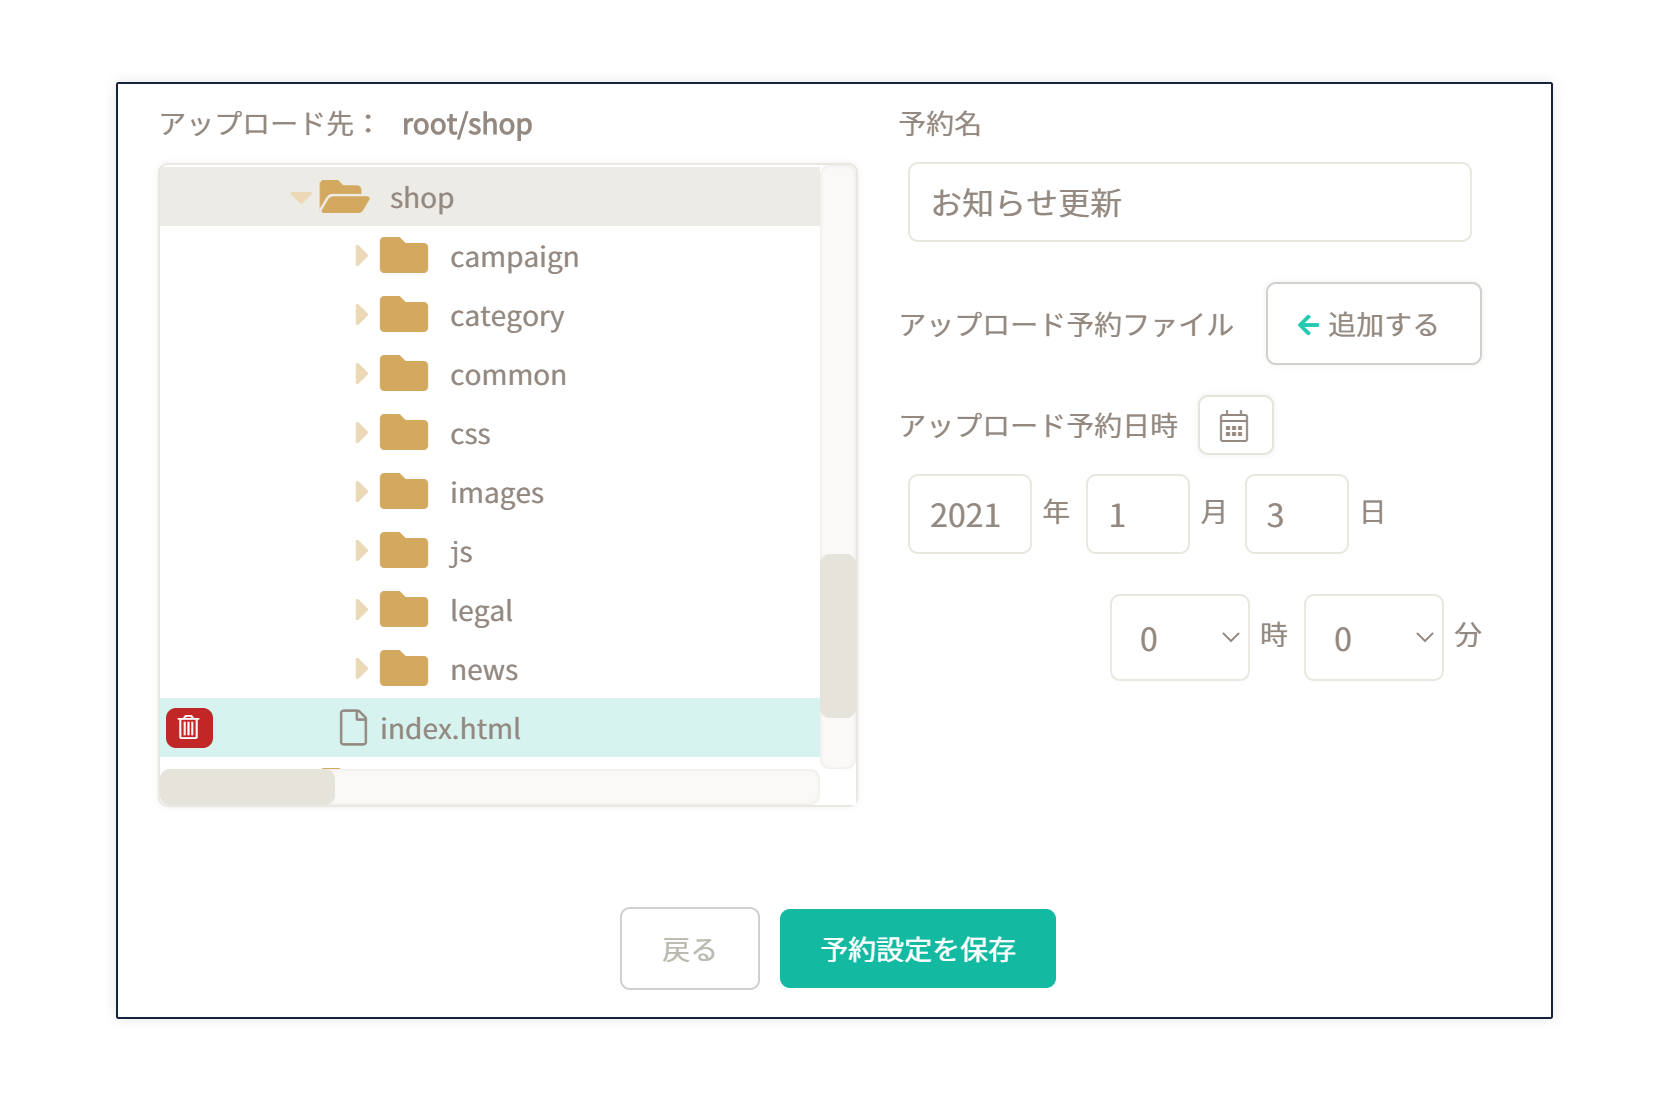Select the news folder name
Screen dimensions: 1669x1100
click(x=484, y=671)
